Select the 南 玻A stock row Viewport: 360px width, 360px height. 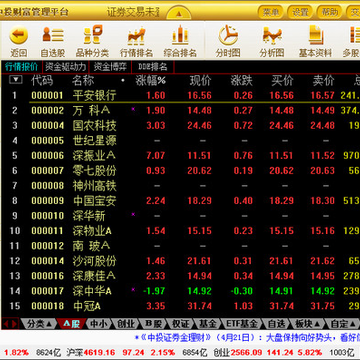(x=180, y=246)
